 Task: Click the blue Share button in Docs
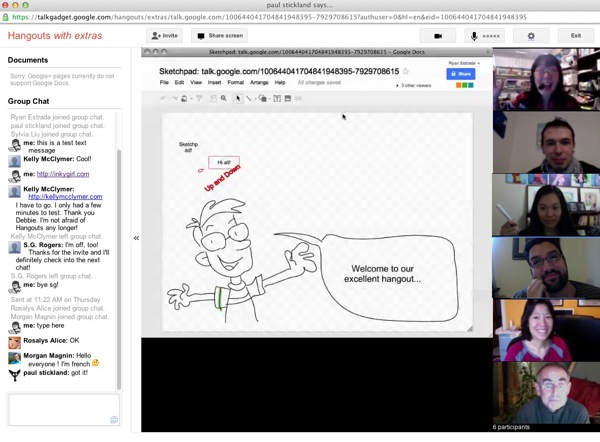pos(461,74)
